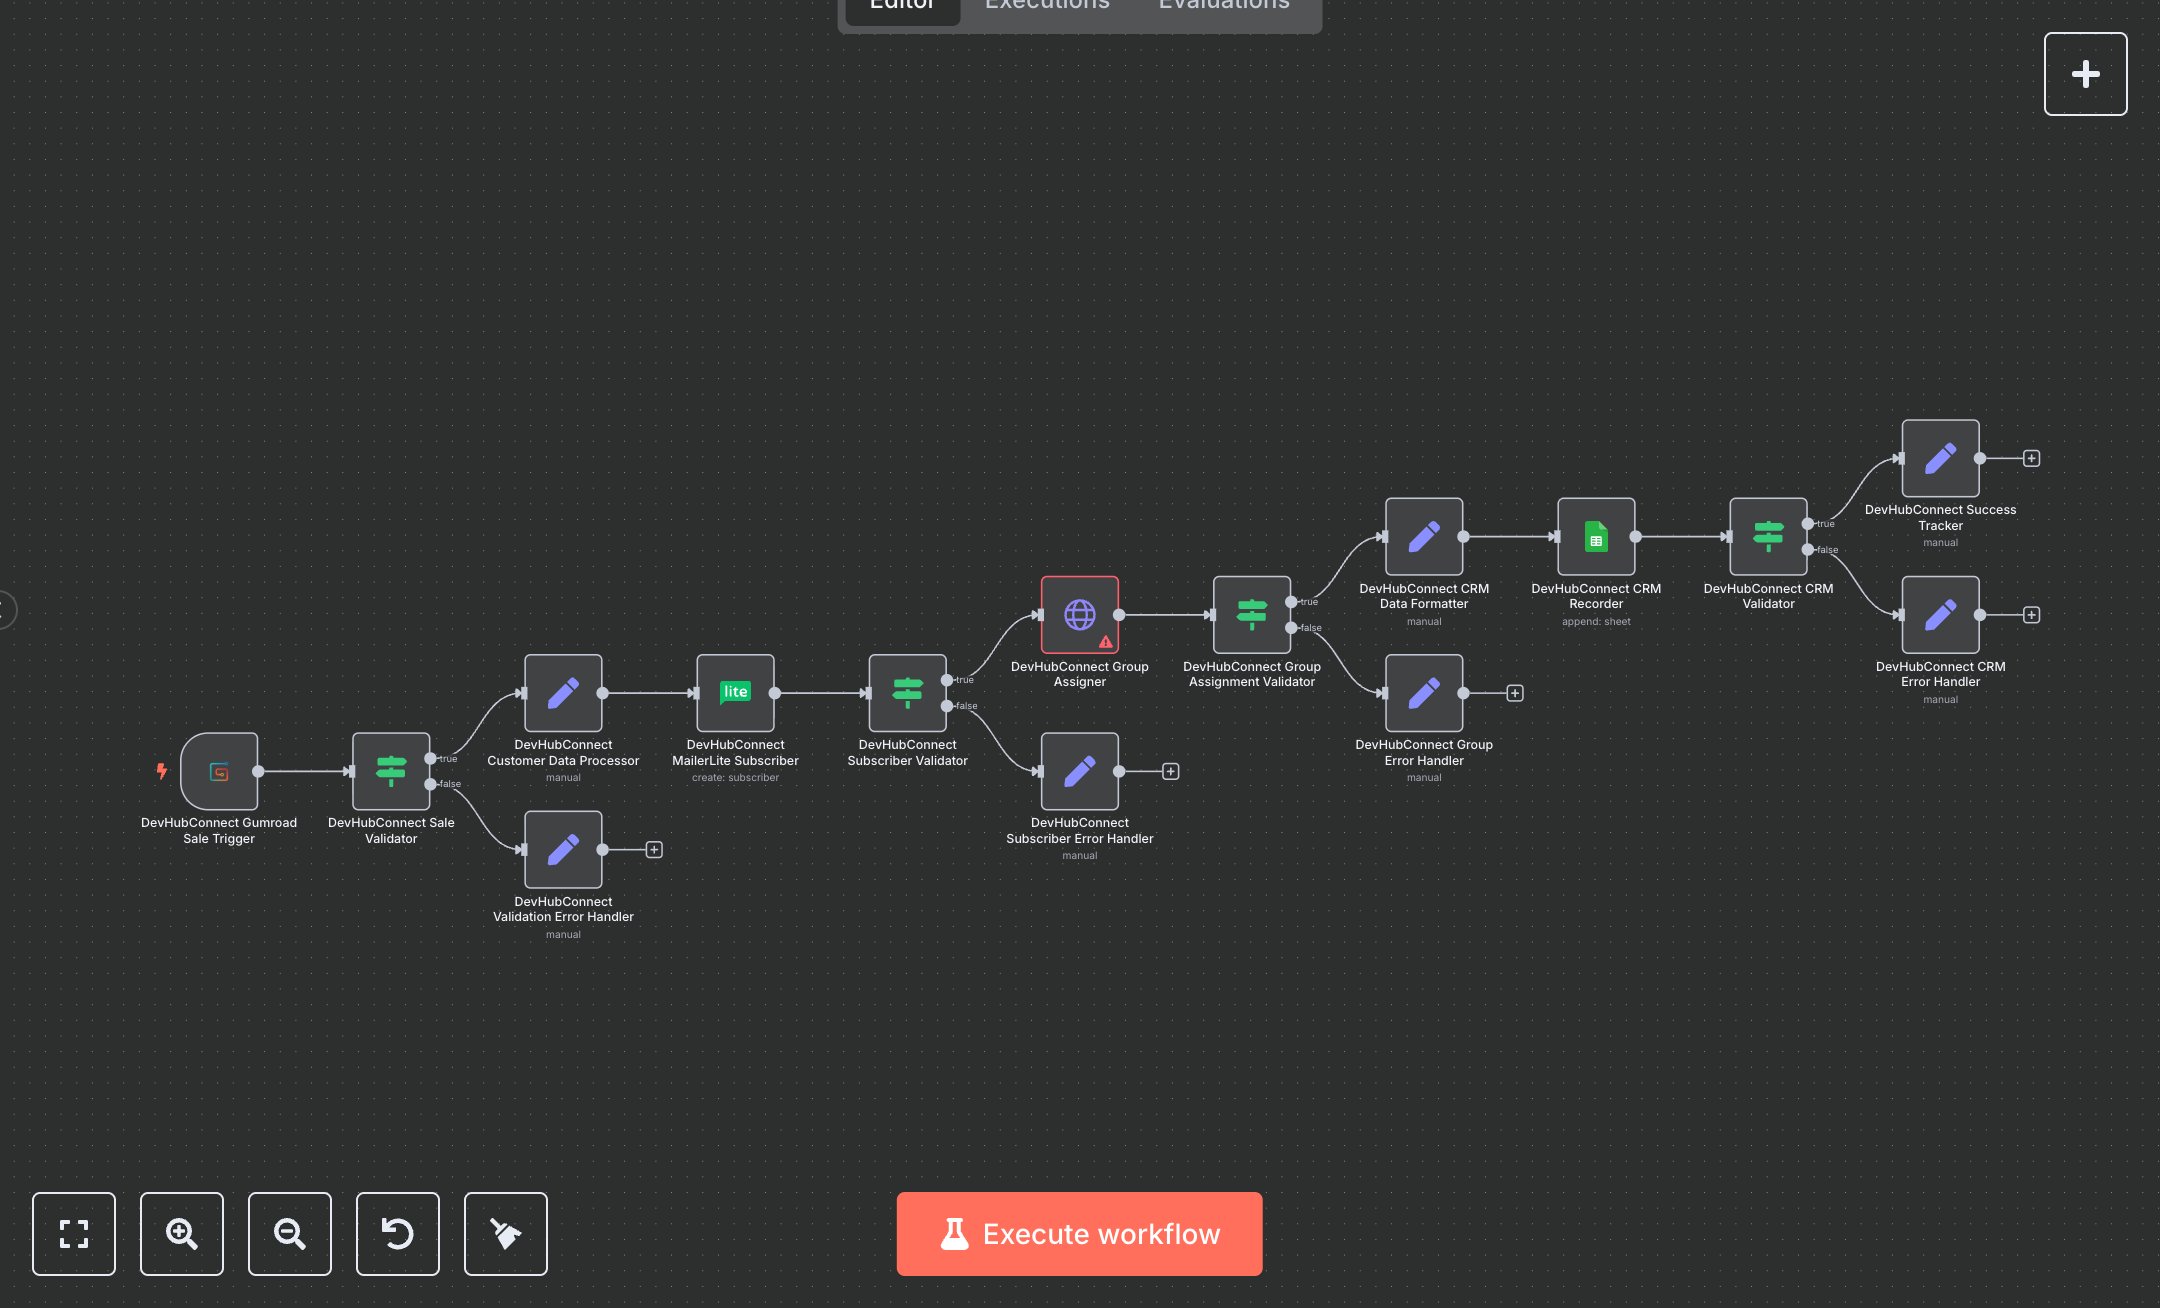Viewport: 2160px width, 1308px height.
Task: Click the reset zoom icon
Action: click(x=397, y=1234)
